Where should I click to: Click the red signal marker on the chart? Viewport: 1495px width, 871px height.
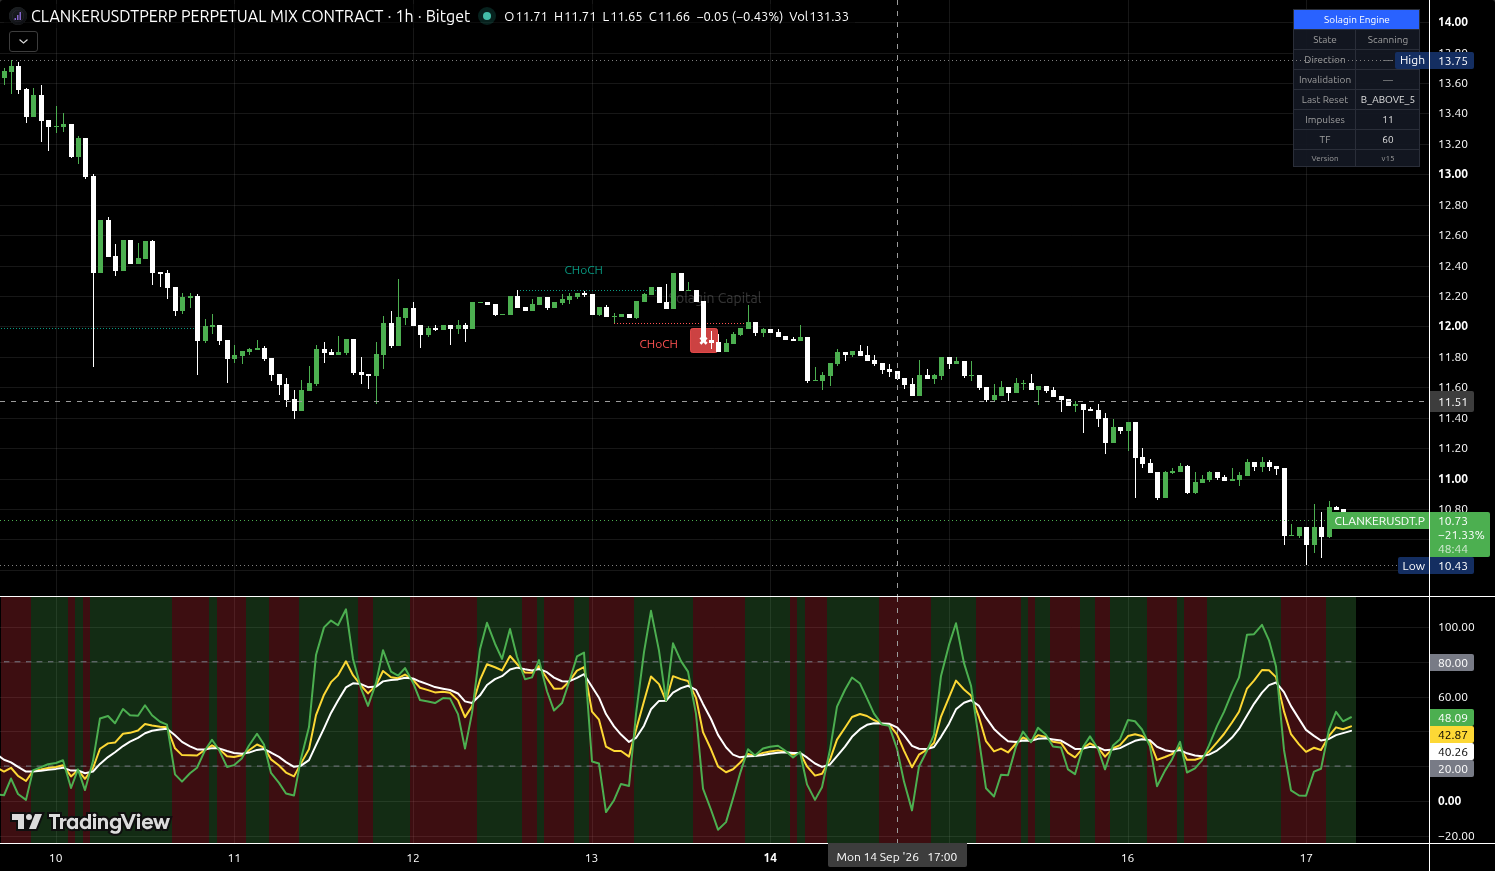704,340
